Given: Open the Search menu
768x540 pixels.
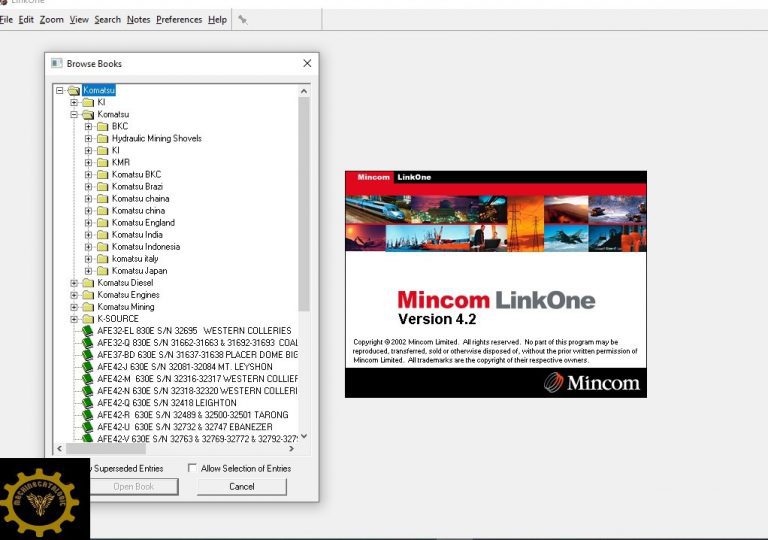Looking at the screenshot, I should click(107, 20).
